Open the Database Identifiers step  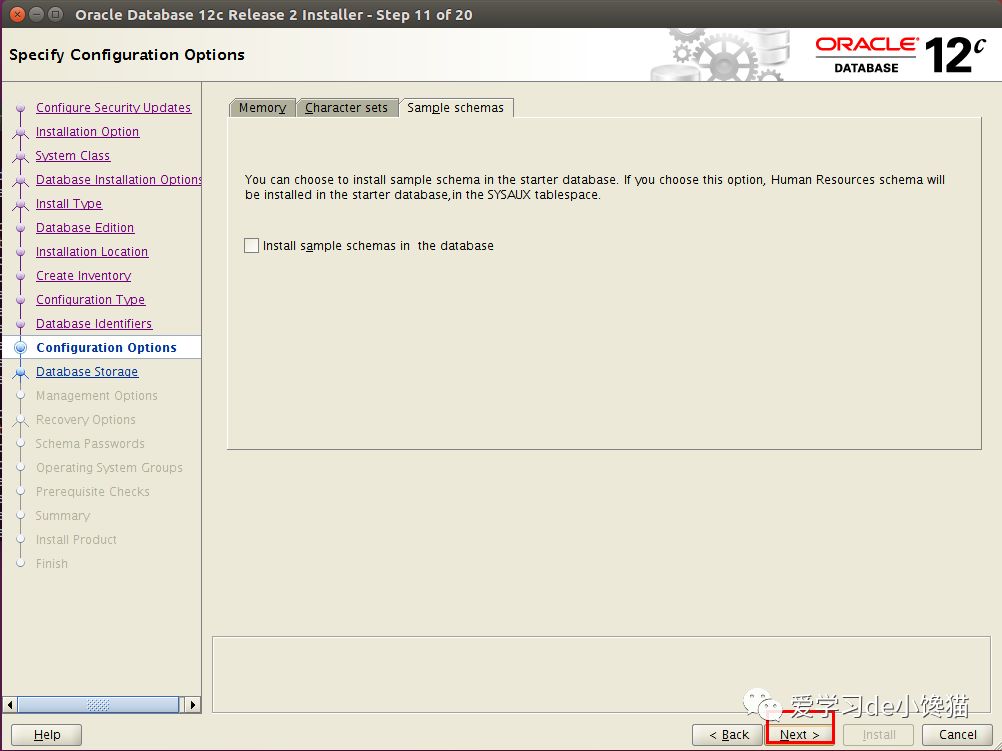94,323
